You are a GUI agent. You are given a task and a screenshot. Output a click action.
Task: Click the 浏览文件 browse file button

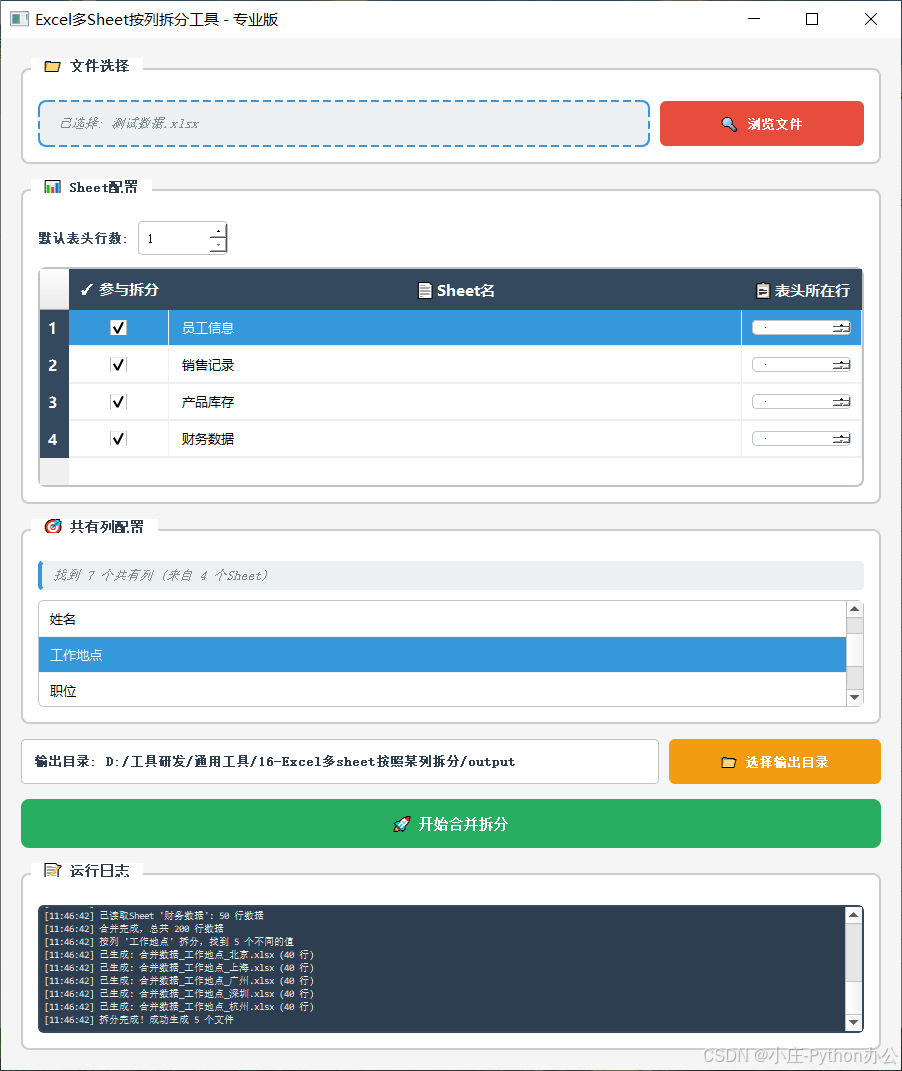tap(761, 124)
